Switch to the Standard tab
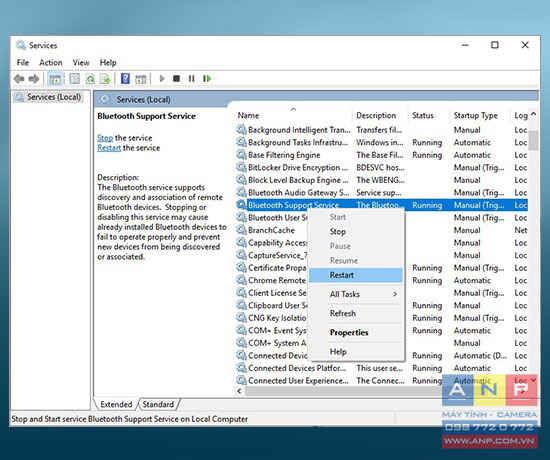 coord(158,405)
